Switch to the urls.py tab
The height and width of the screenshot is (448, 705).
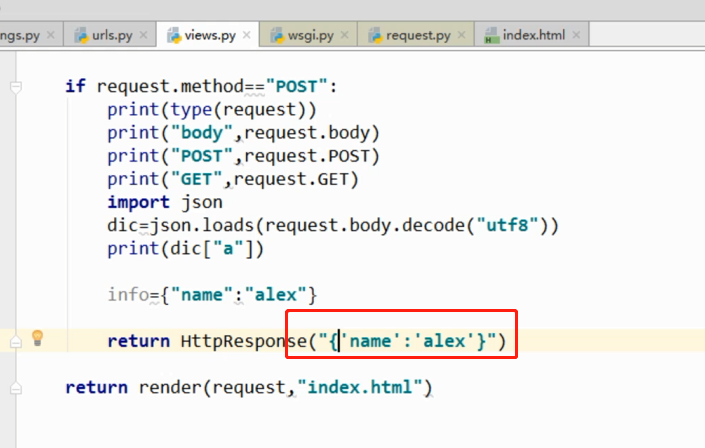pyautogui.click(x=112, y=35)
